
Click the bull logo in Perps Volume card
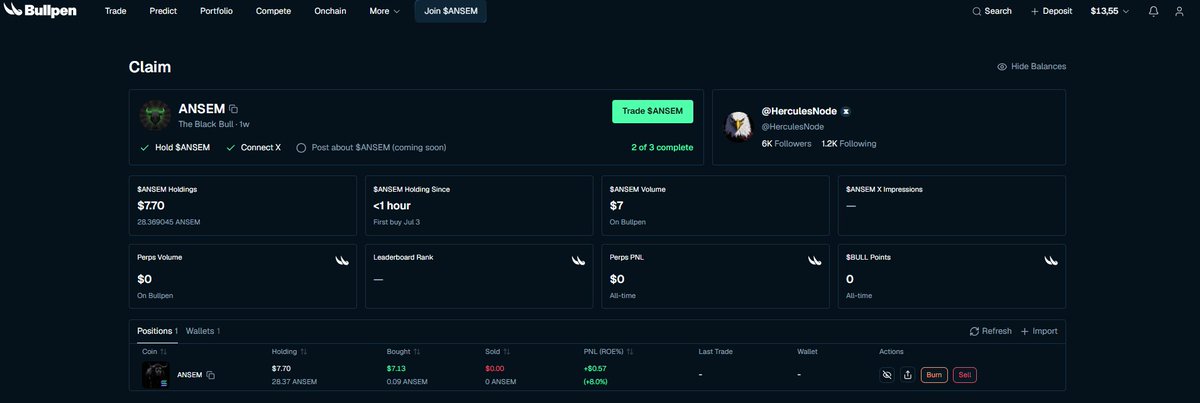pos(342,260)
